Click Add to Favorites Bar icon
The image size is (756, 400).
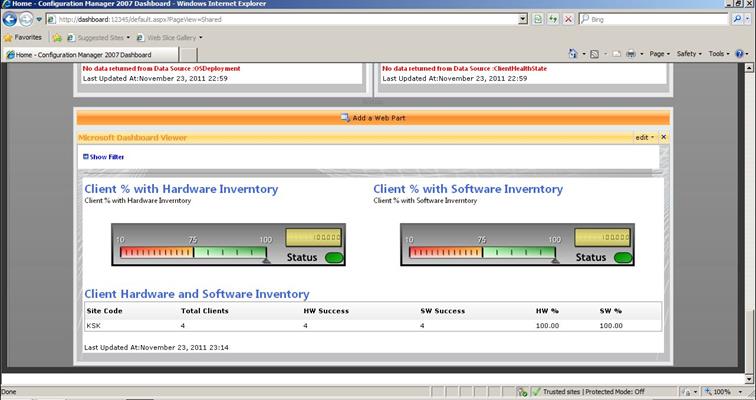coord(57,38)
